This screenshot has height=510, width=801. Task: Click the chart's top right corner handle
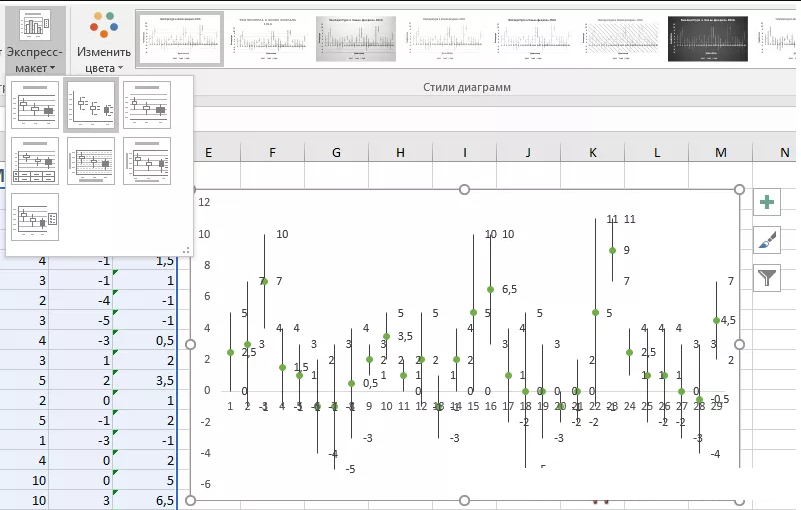coord(739,190)
